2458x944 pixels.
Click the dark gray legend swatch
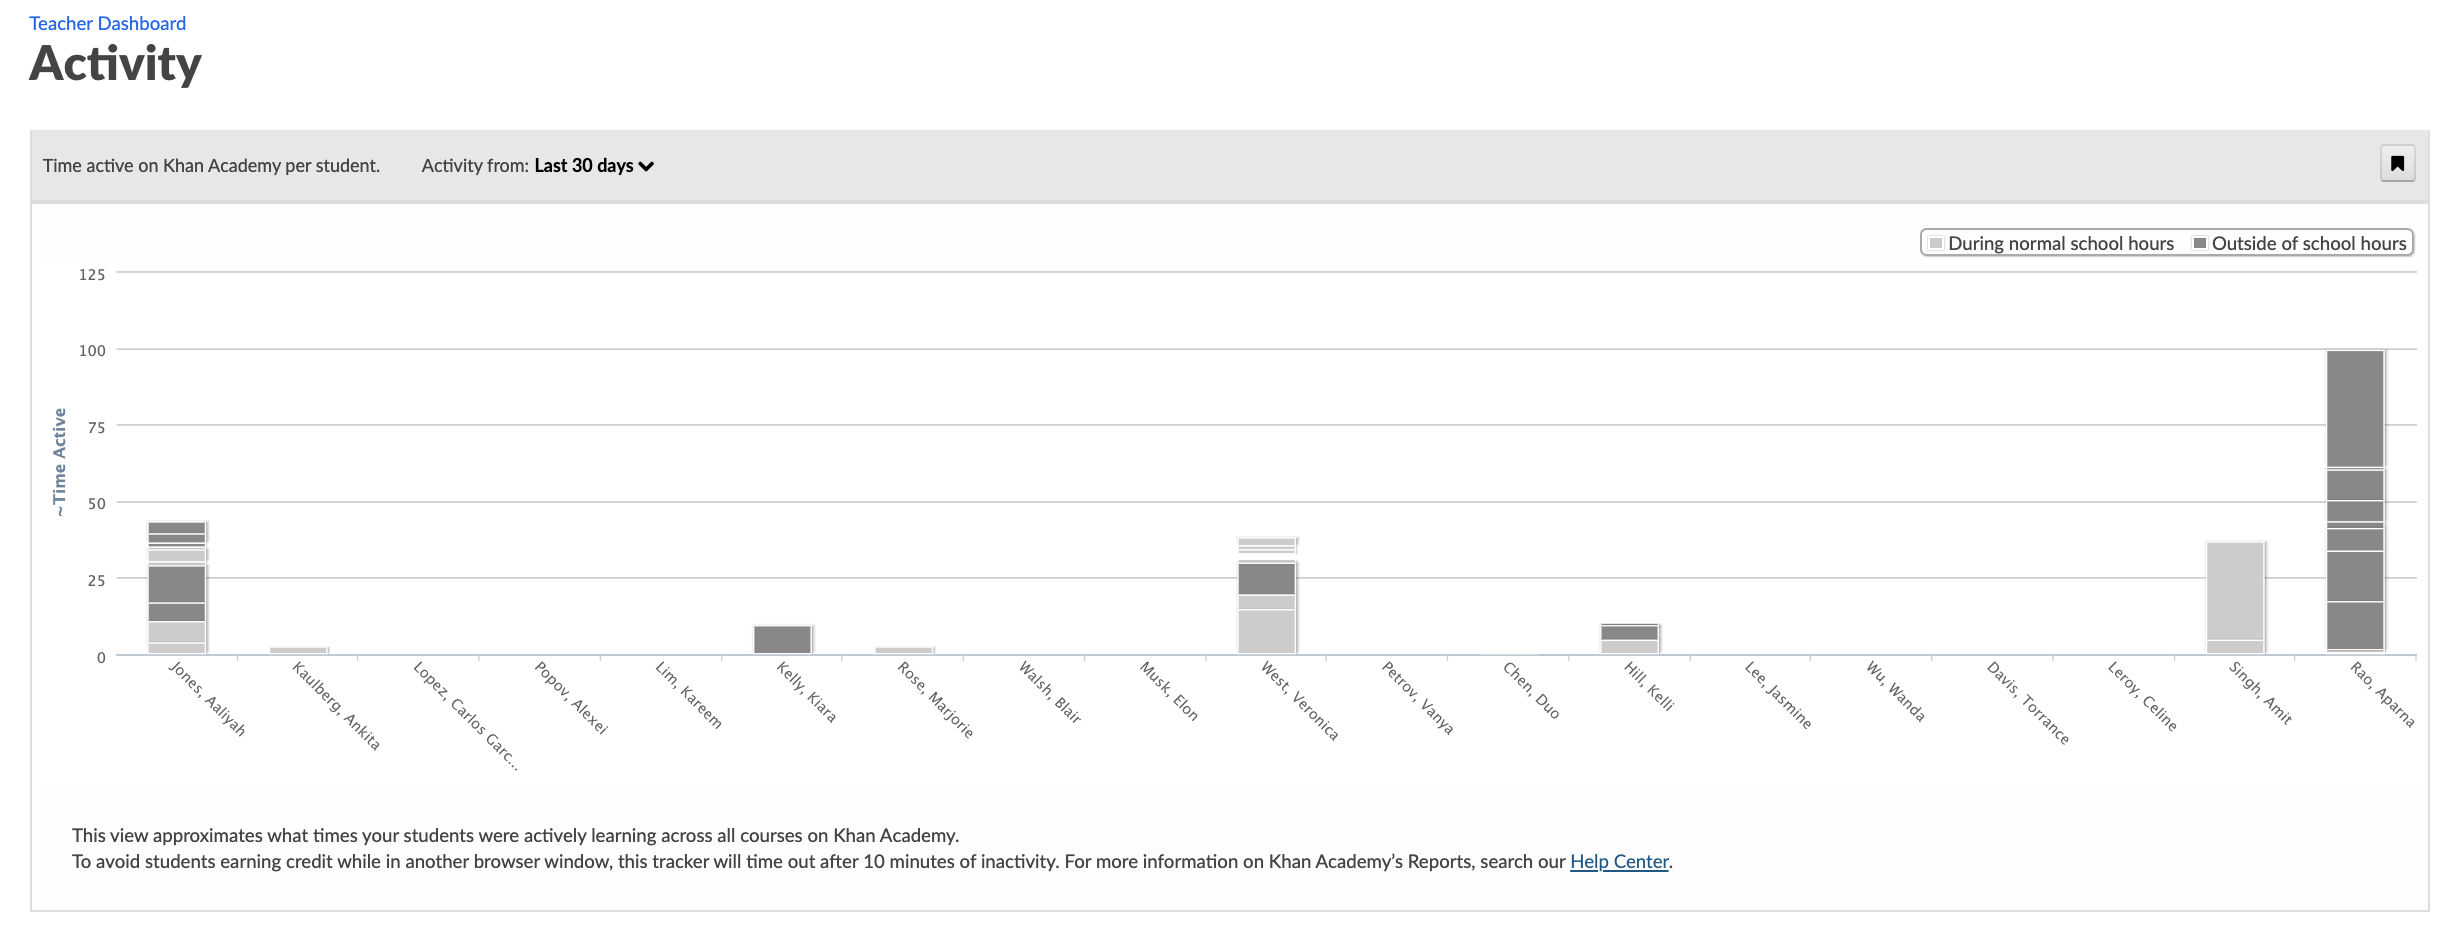2199,243
